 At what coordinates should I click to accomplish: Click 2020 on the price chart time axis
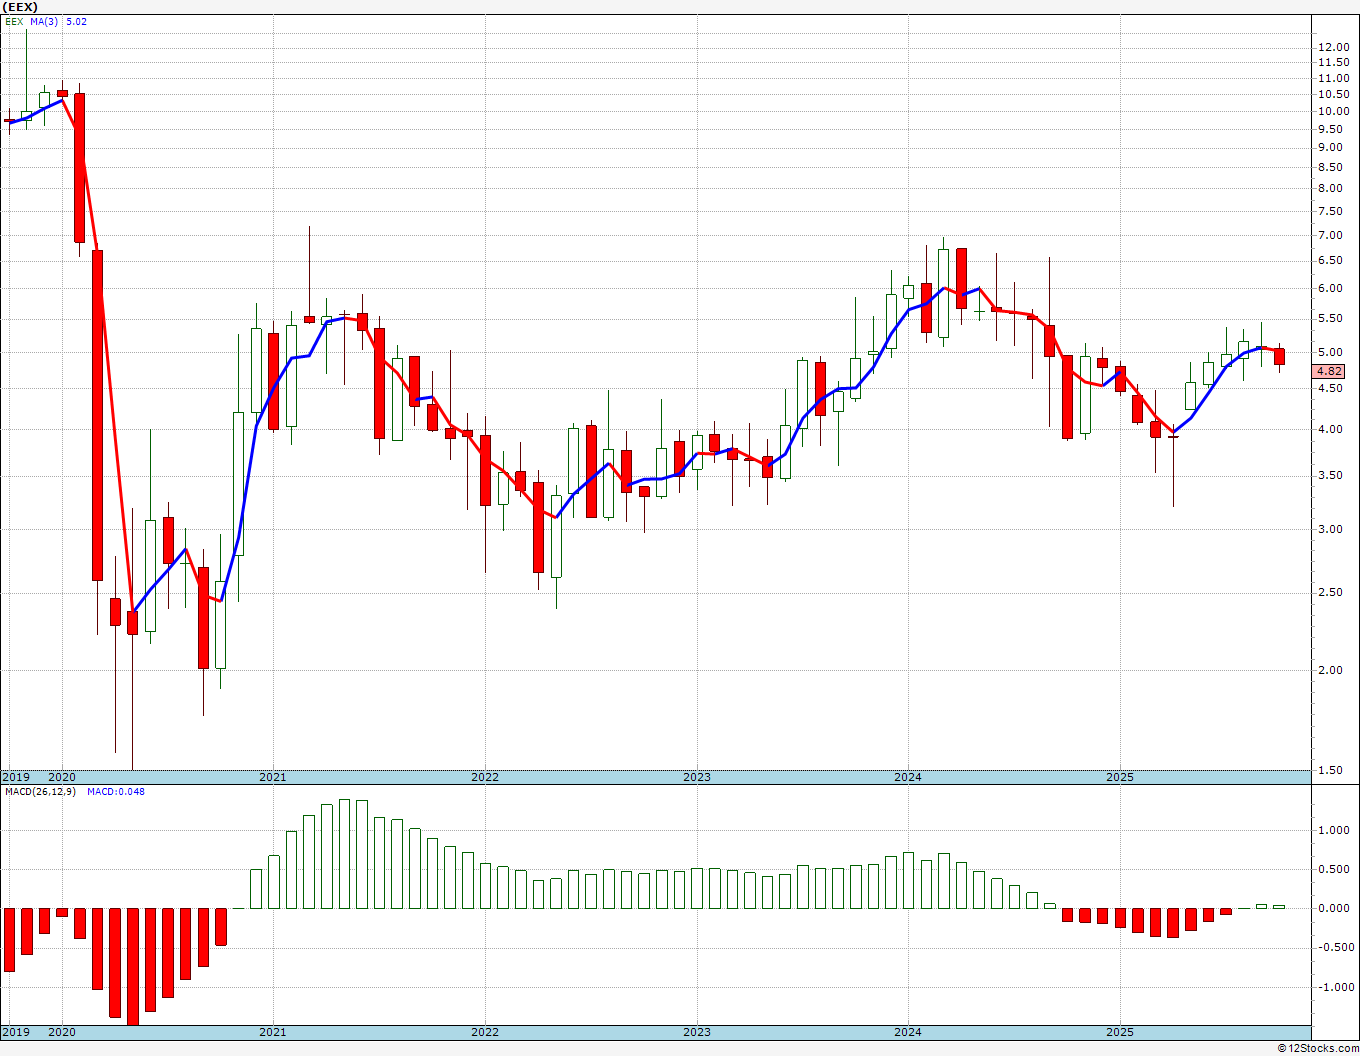tap(62, 777)
